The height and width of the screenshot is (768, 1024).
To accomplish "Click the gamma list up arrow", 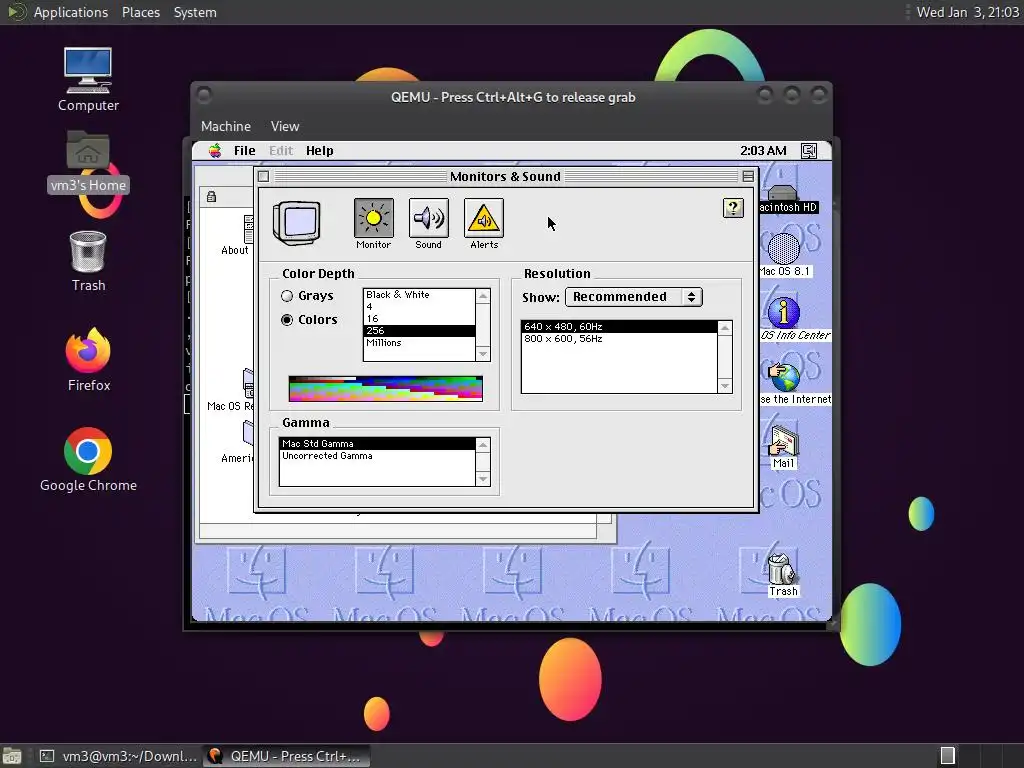I will point(483,445).
